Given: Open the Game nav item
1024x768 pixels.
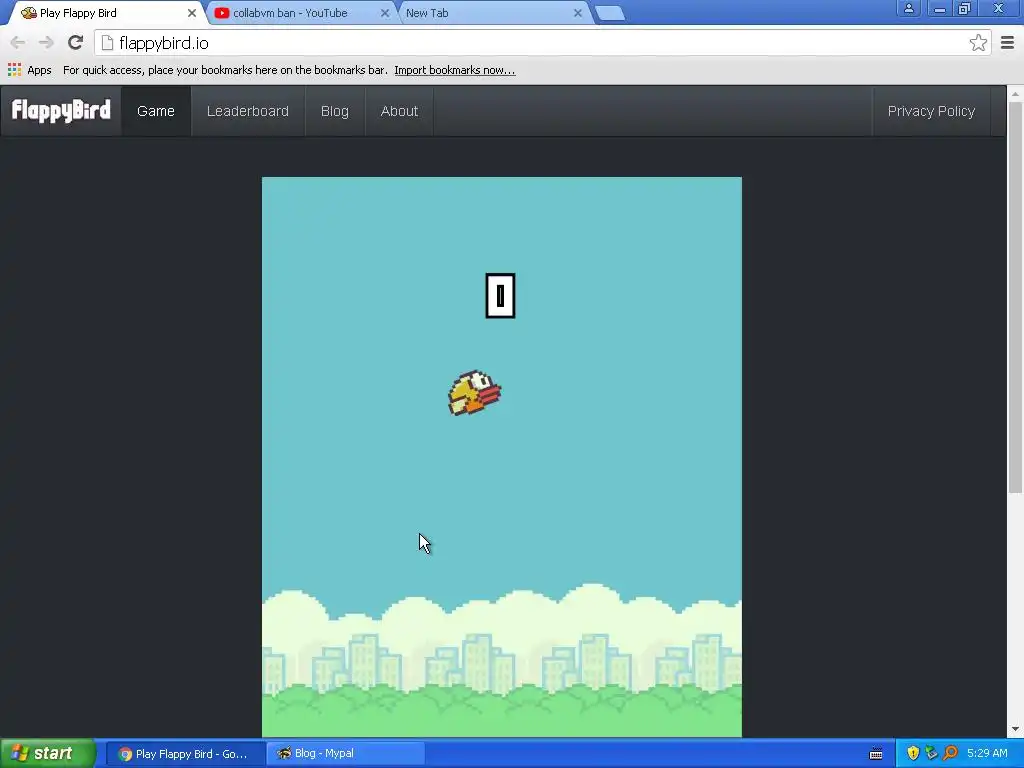Looking at the screenshot, I should tap(155, 111).
